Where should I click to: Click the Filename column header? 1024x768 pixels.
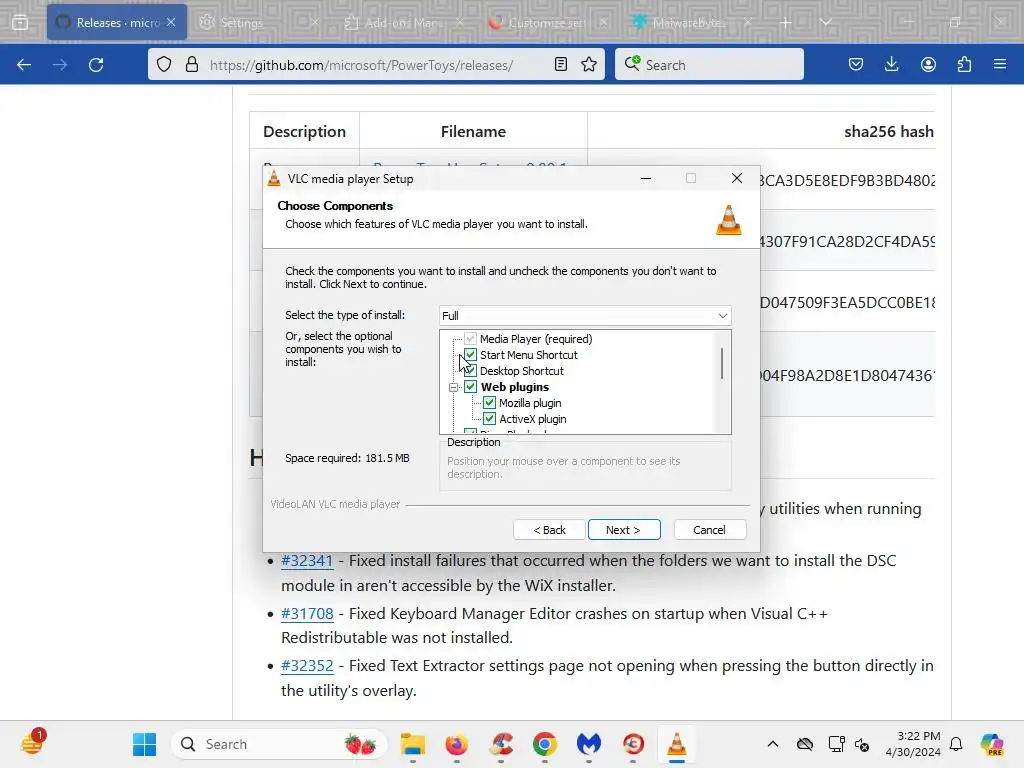473,131
